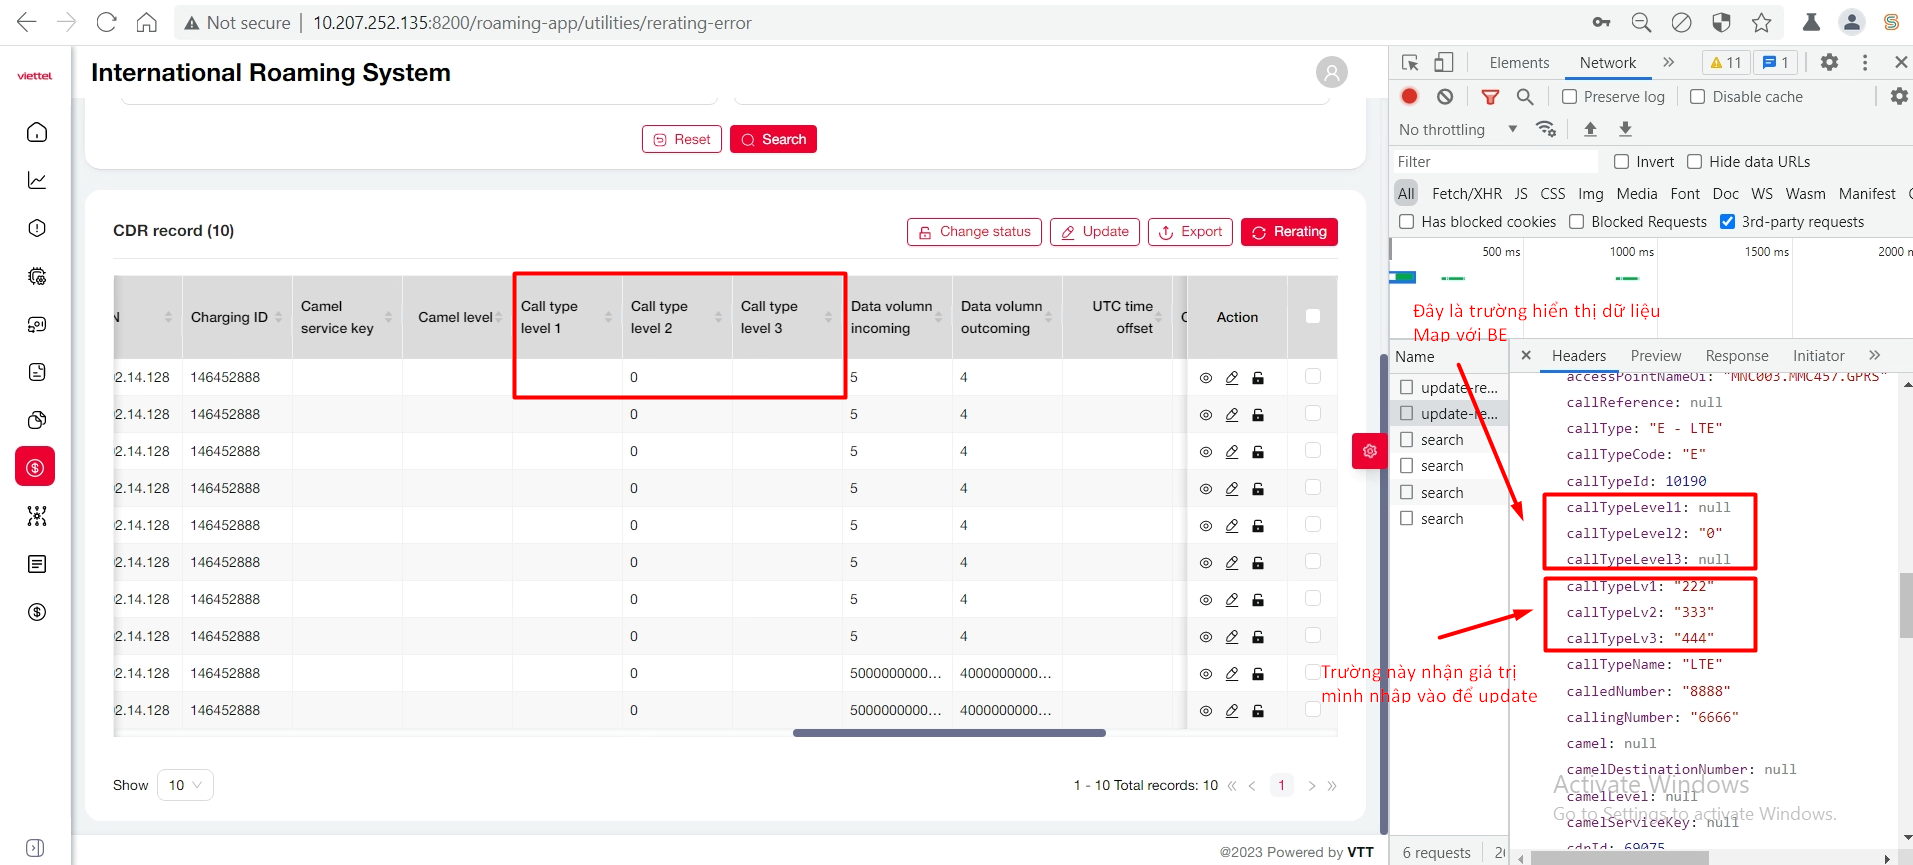Toggle the Disable cache checkbox

[x=1698, y=97]
